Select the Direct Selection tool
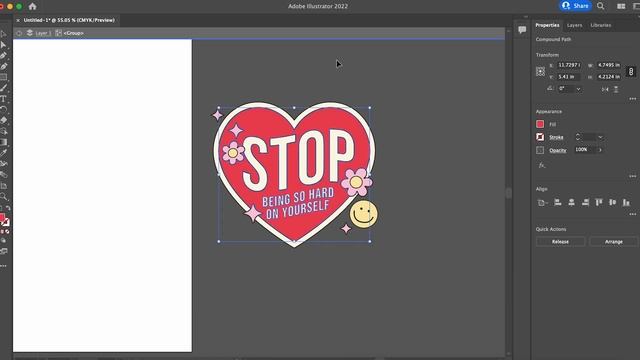 3,45
